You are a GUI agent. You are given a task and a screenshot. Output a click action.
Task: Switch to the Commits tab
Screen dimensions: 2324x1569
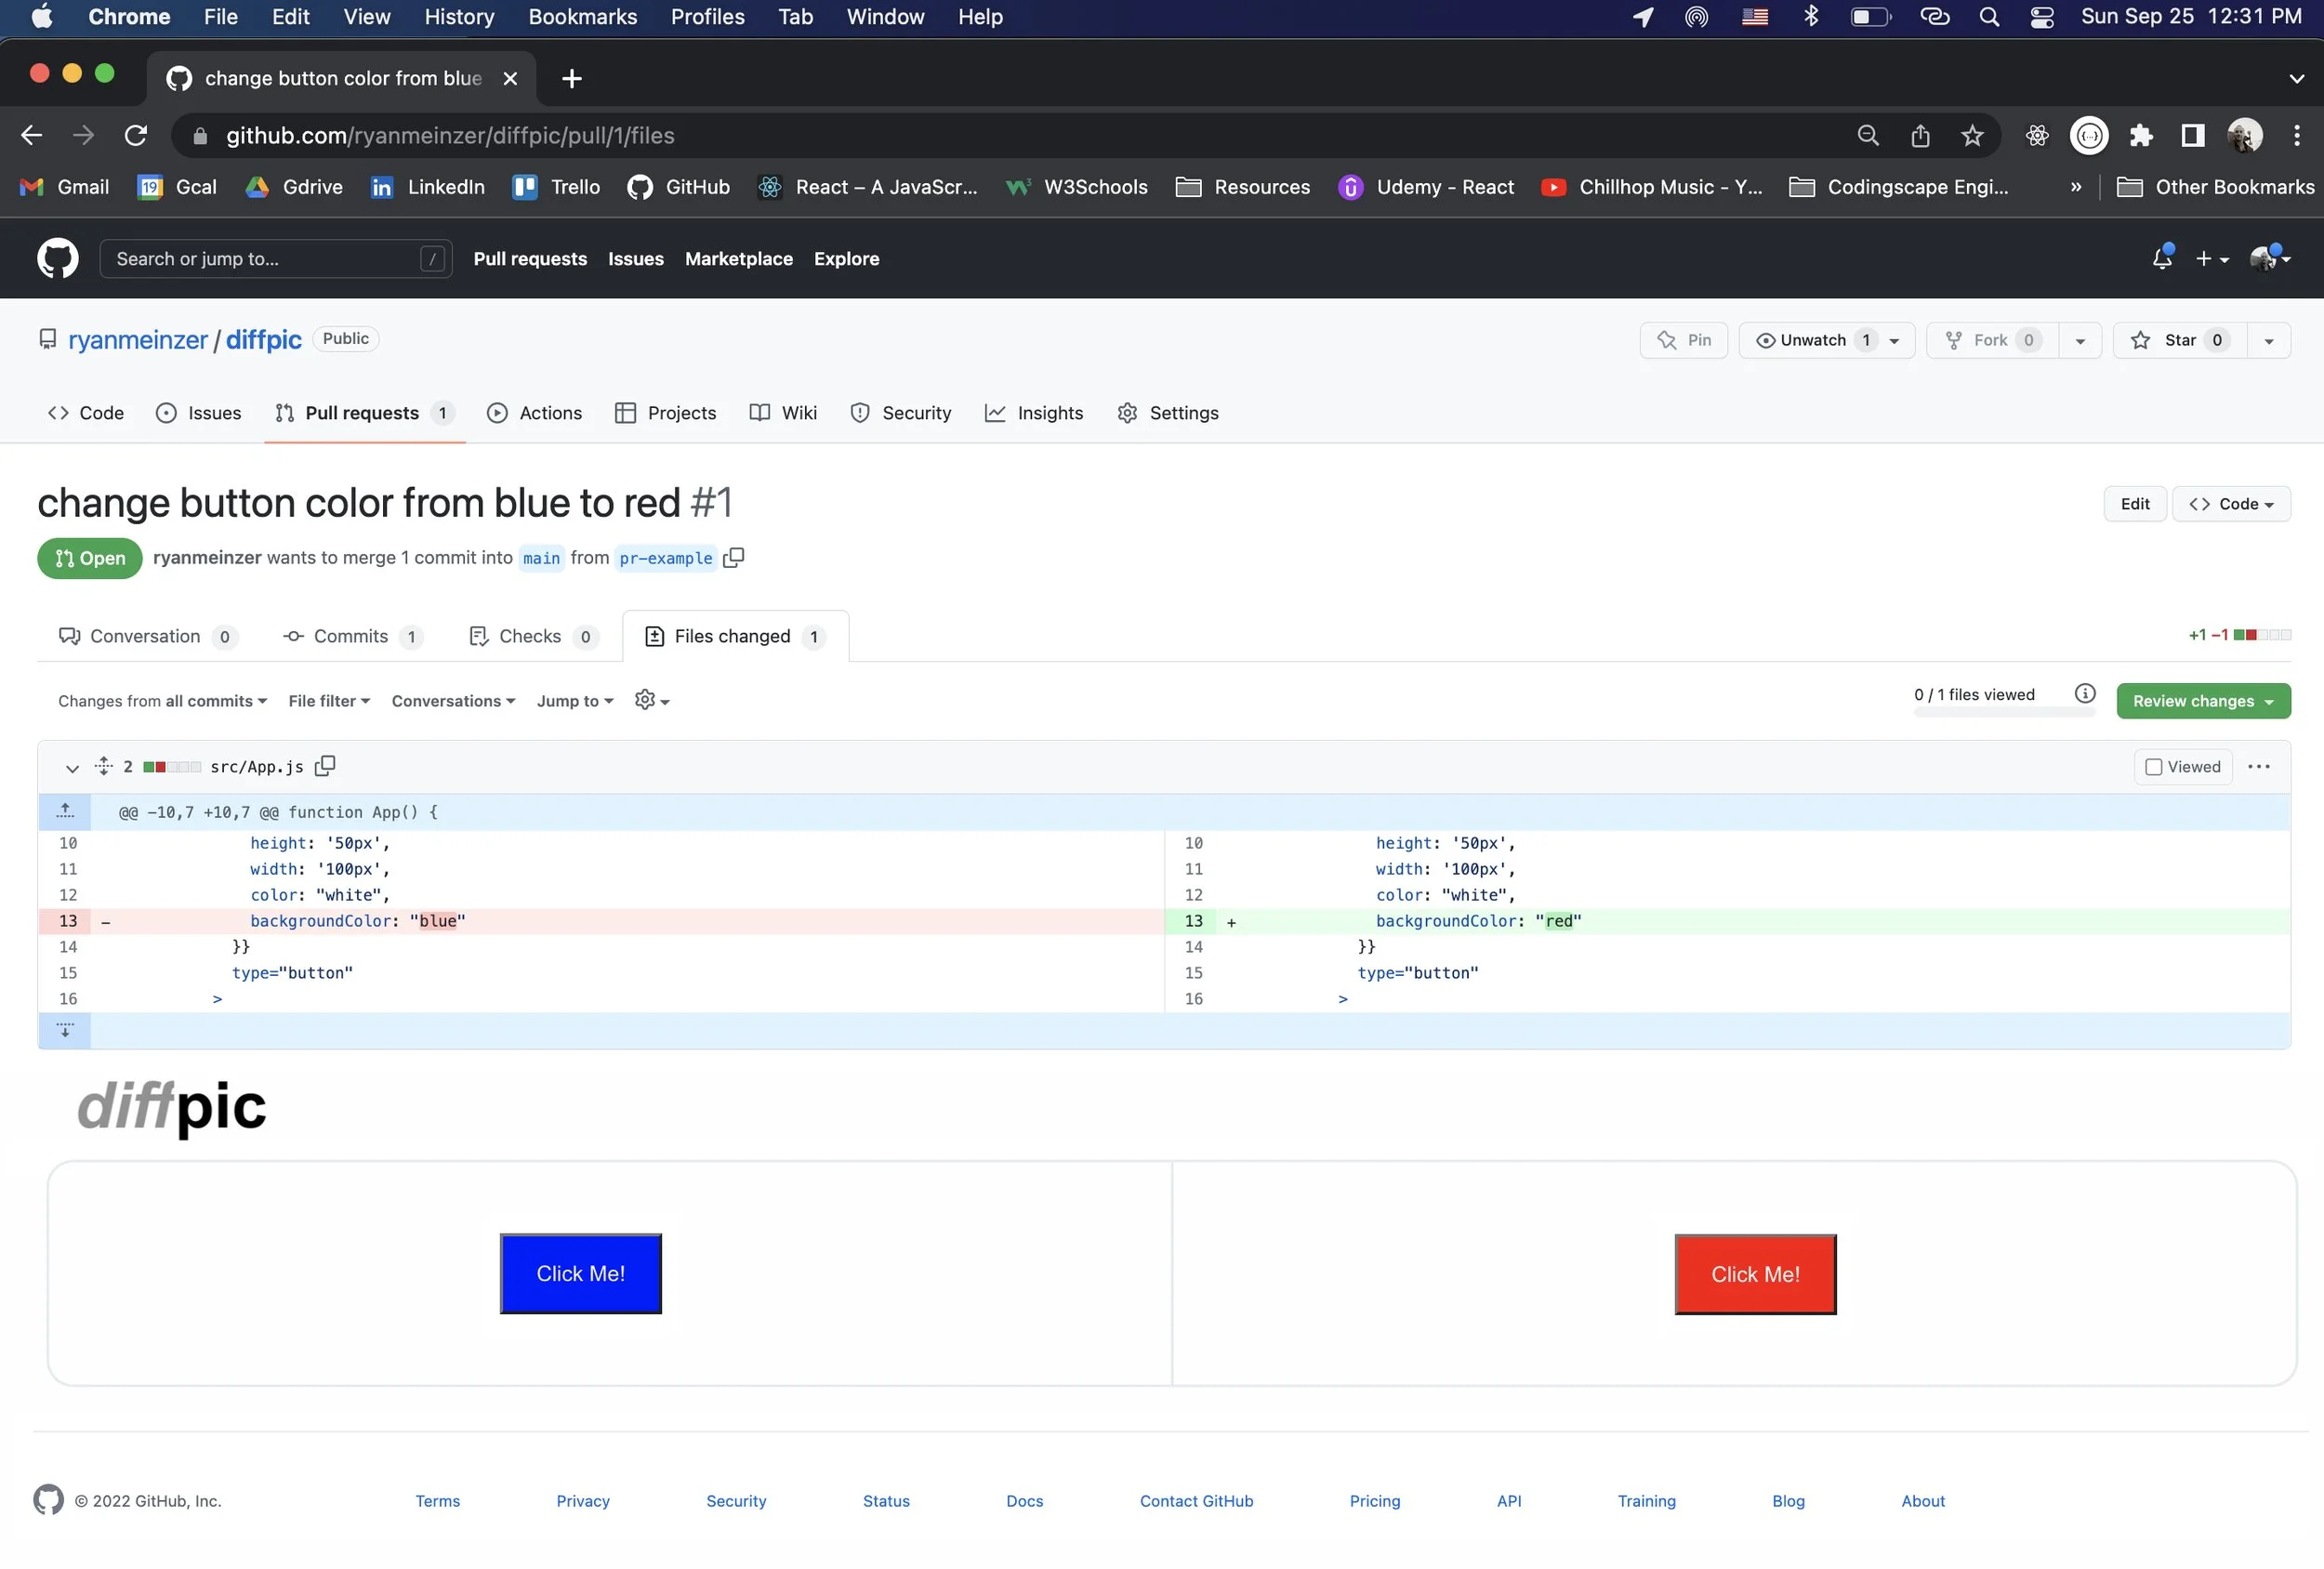(x=351, y=636)
